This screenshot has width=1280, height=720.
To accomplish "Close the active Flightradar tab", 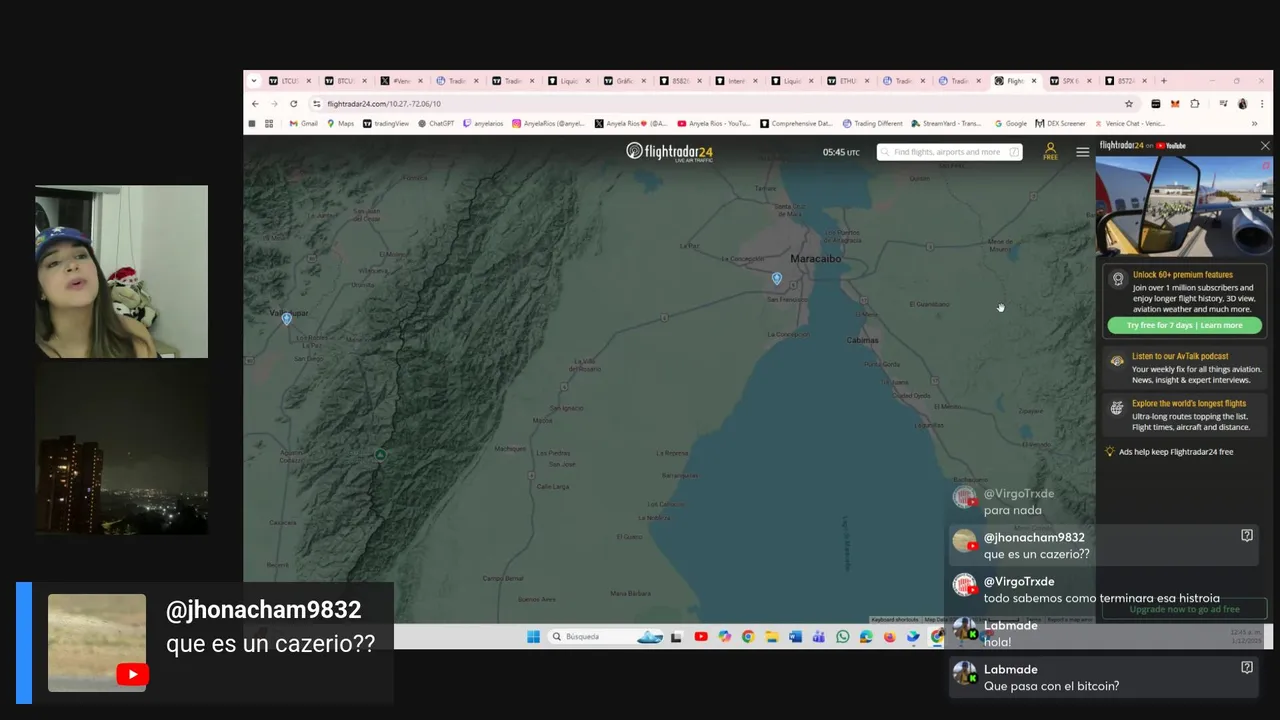I will point(1034,81).
